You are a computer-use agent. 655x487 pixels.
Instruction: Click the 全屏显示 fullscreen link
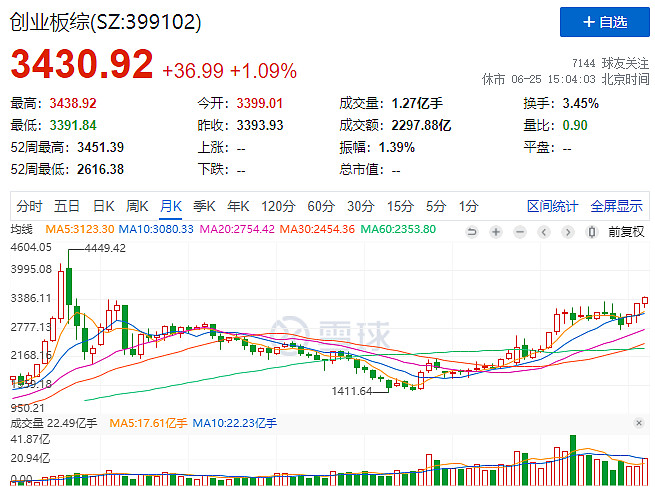616,206
